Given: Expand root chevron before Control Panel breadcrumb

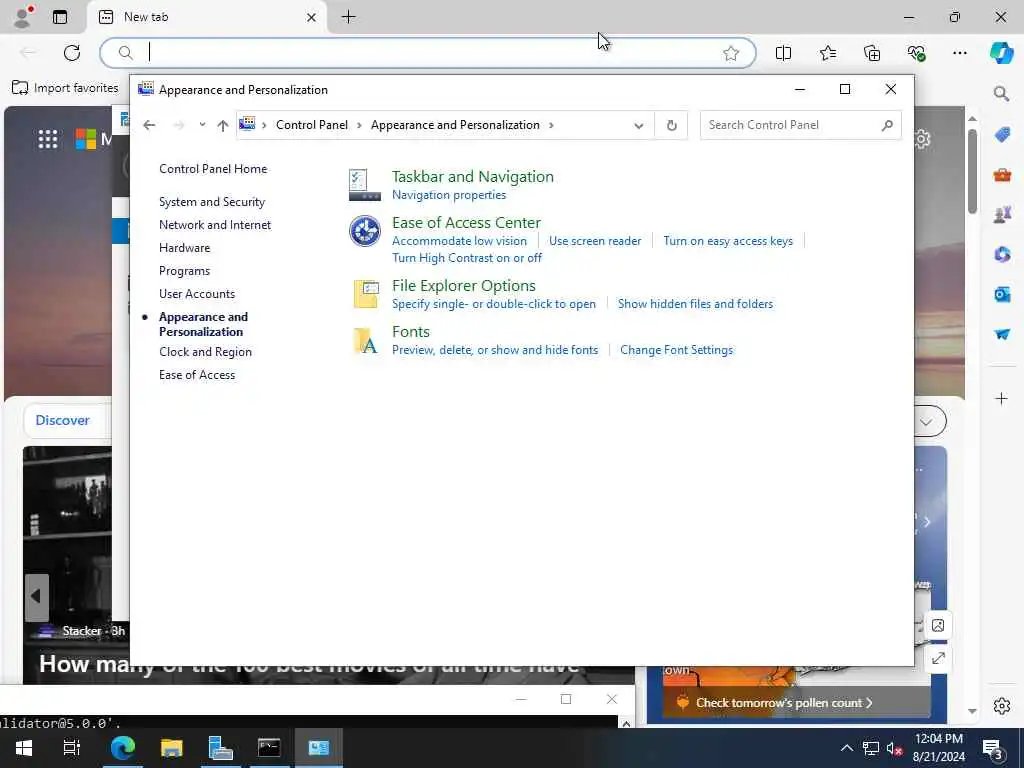Looking at the screenshot, I should [x=264, y=125].
